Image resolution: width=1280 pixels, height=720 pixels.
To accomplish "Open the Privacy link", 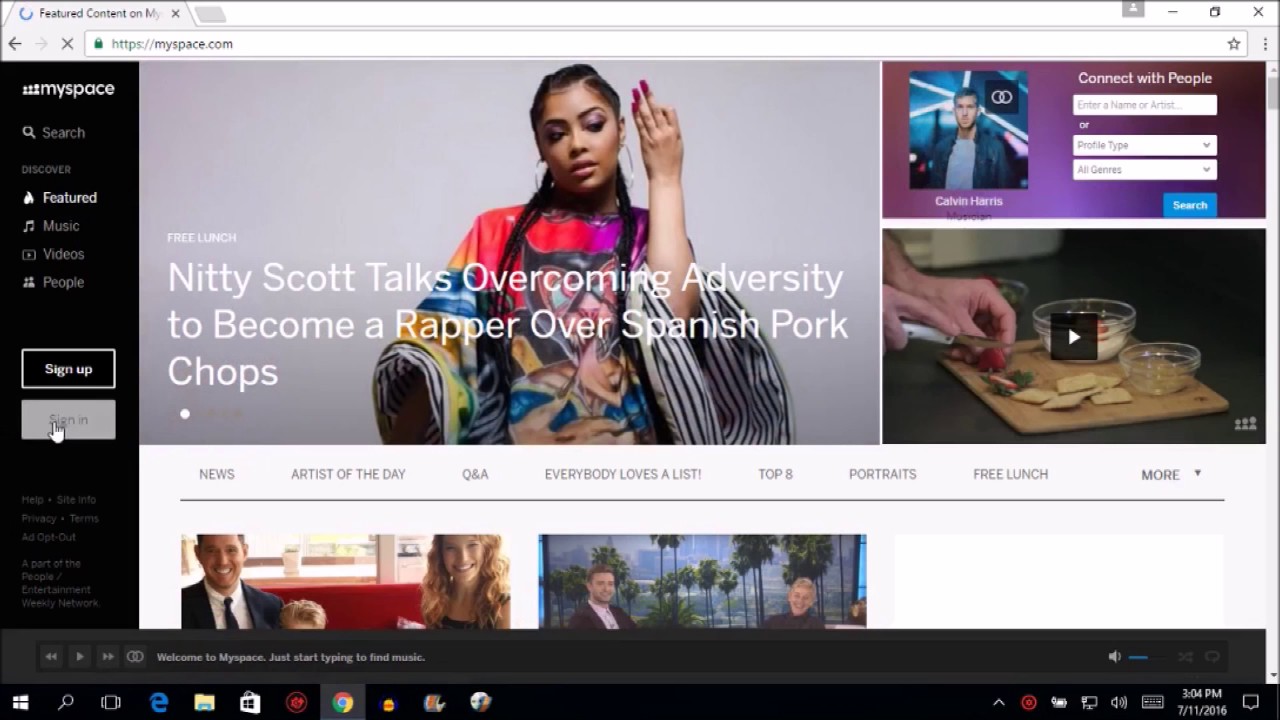I will (39, 519).
